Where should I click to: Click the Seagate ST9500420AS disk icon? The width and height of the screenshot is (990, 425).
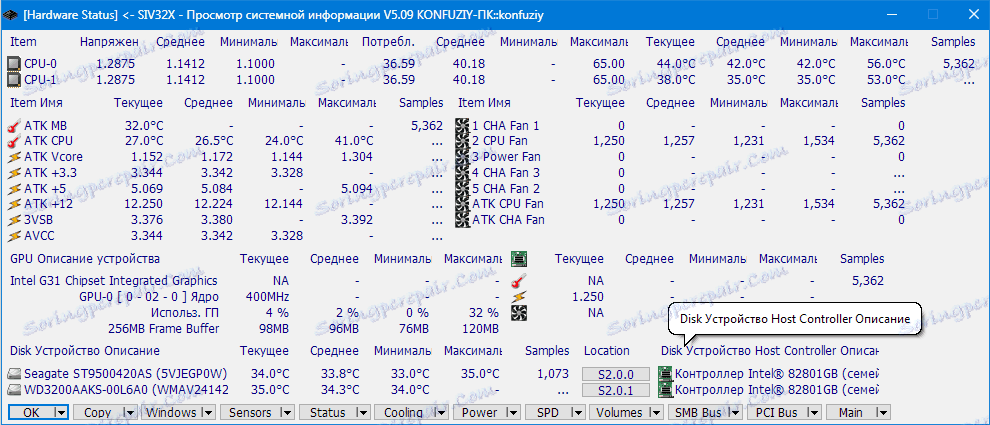[14, 374]
